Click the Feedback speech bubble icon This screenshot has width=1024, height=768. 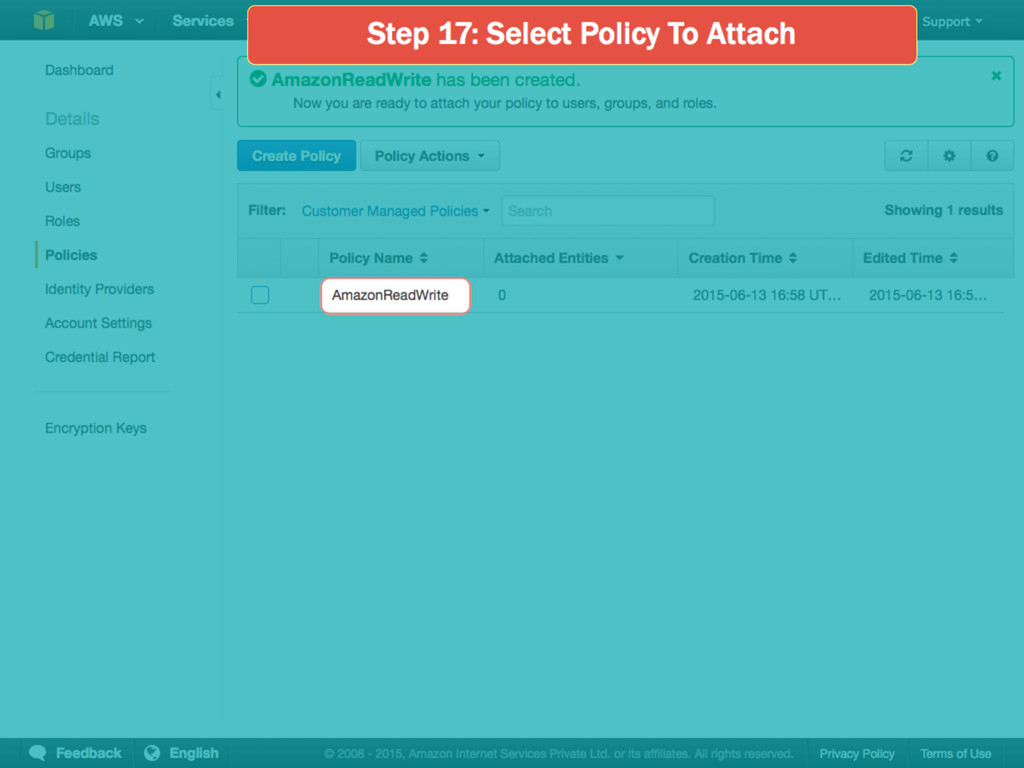coord(38,753)
